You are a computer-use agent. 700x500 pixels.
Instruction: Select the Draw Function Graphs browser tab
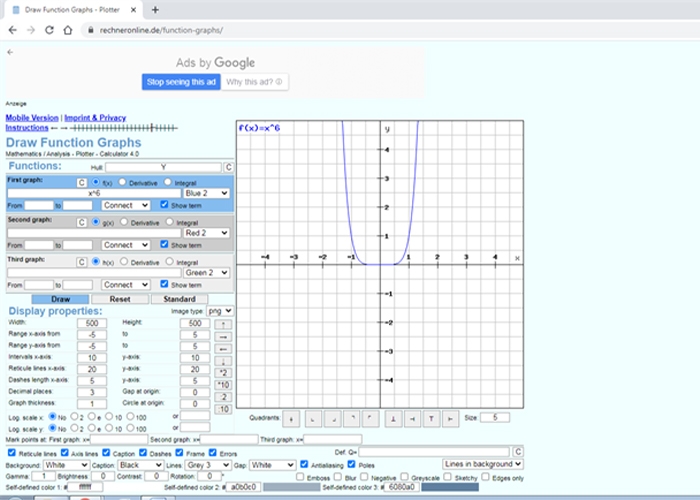[73, 10]
